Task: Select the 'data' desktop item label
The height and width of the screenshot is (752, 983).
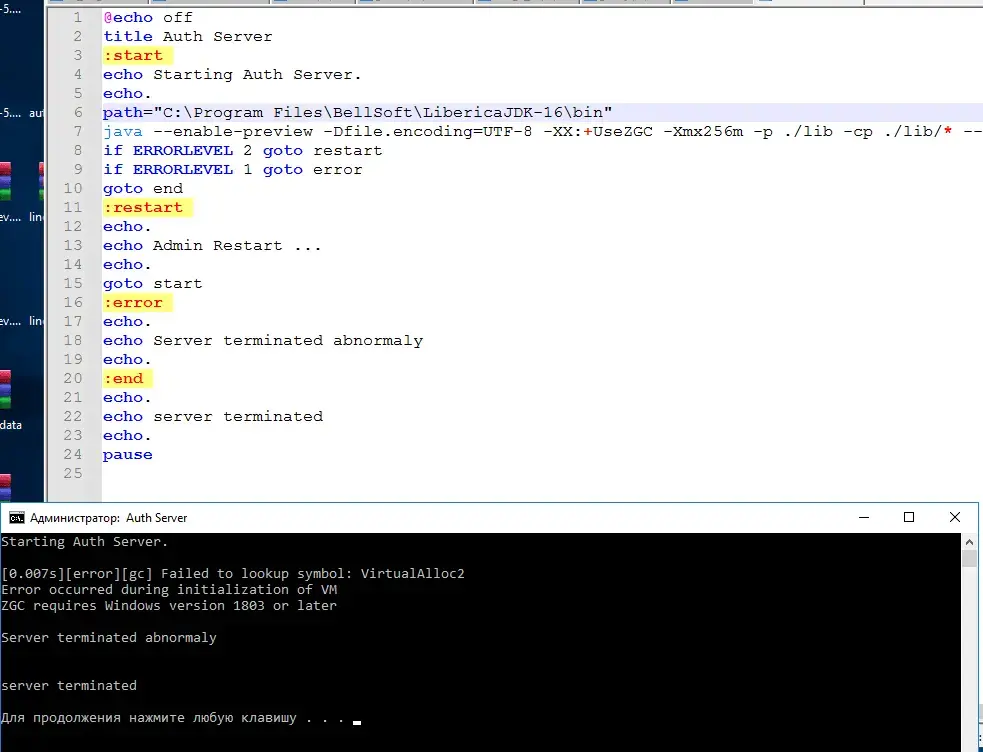Action: coord(11,425)
